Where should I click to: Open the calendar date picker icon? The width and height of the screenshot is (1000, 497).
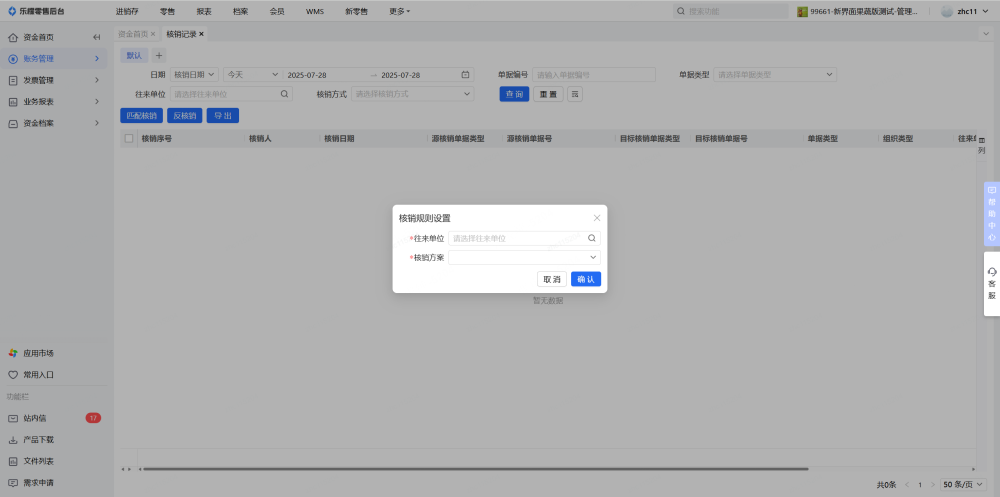[465, 75]
